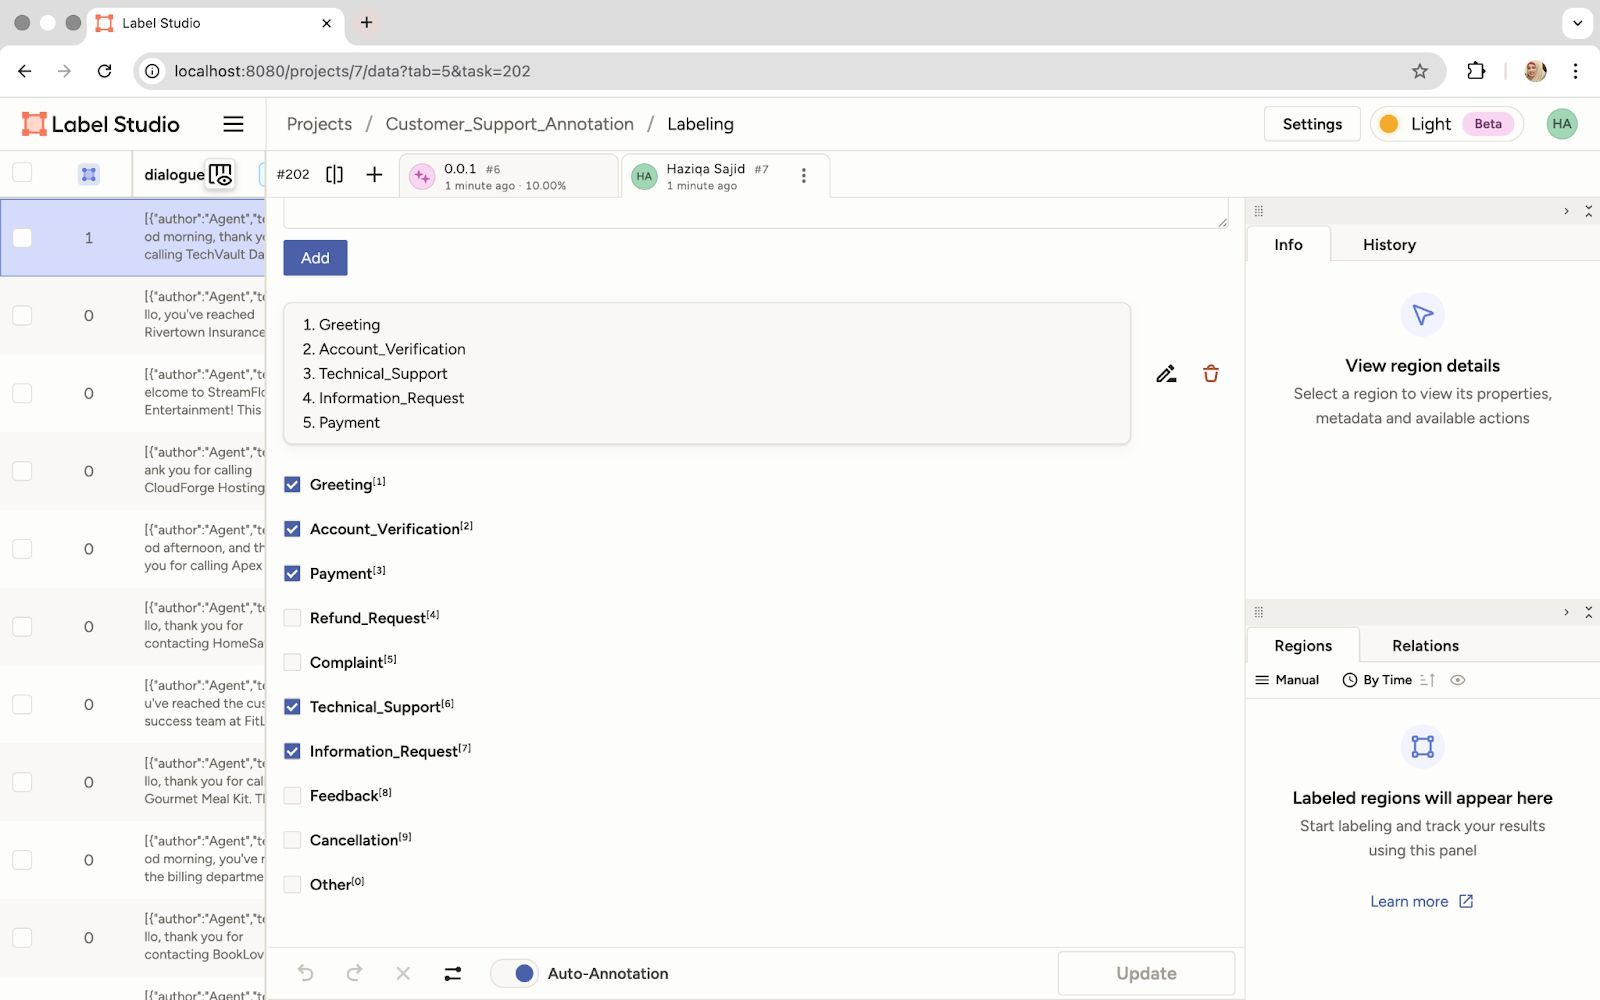Open the By Time sorting dropdown
This screenshot has height=1000, width=1600.
pyautogui.click(x=1377, y=680)
